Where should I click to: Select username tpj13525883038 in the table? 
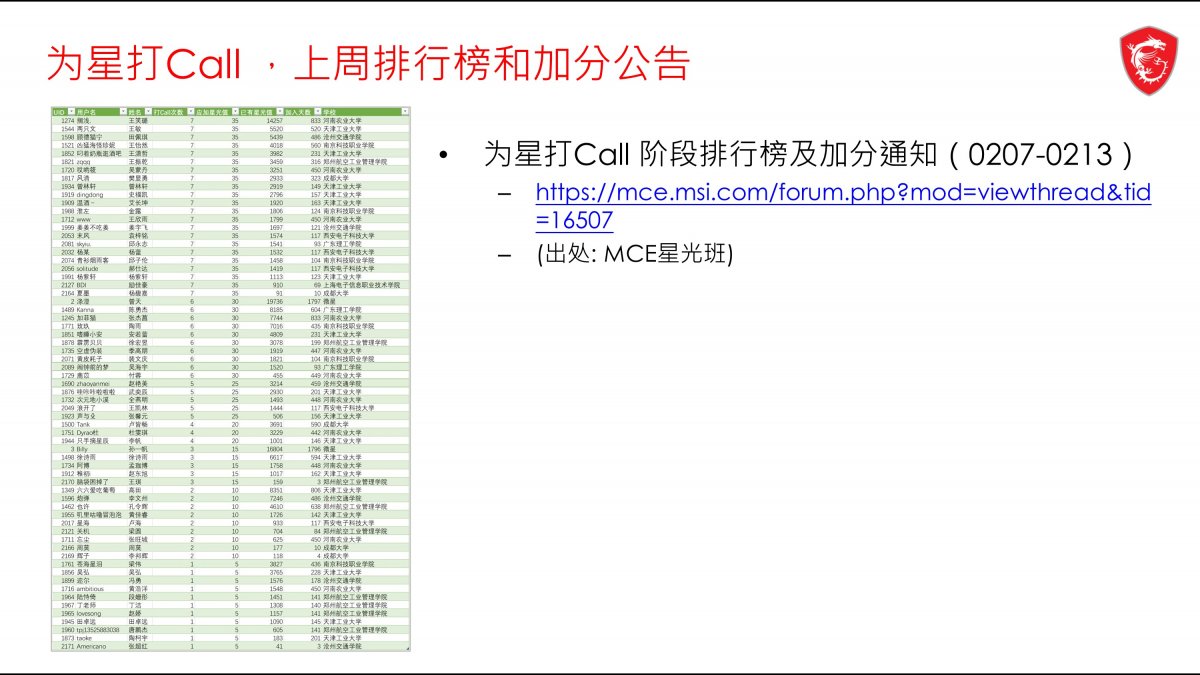click(100, 630)
